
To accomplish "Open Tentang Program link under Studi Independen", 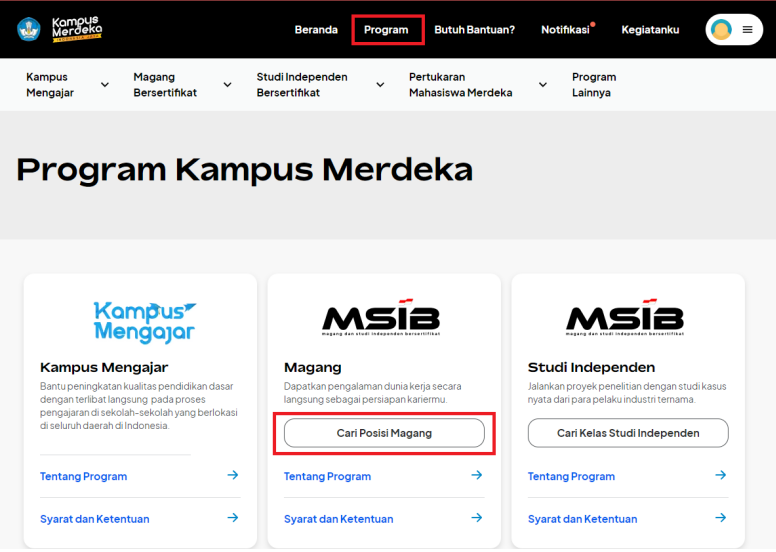I will (572, 476).
